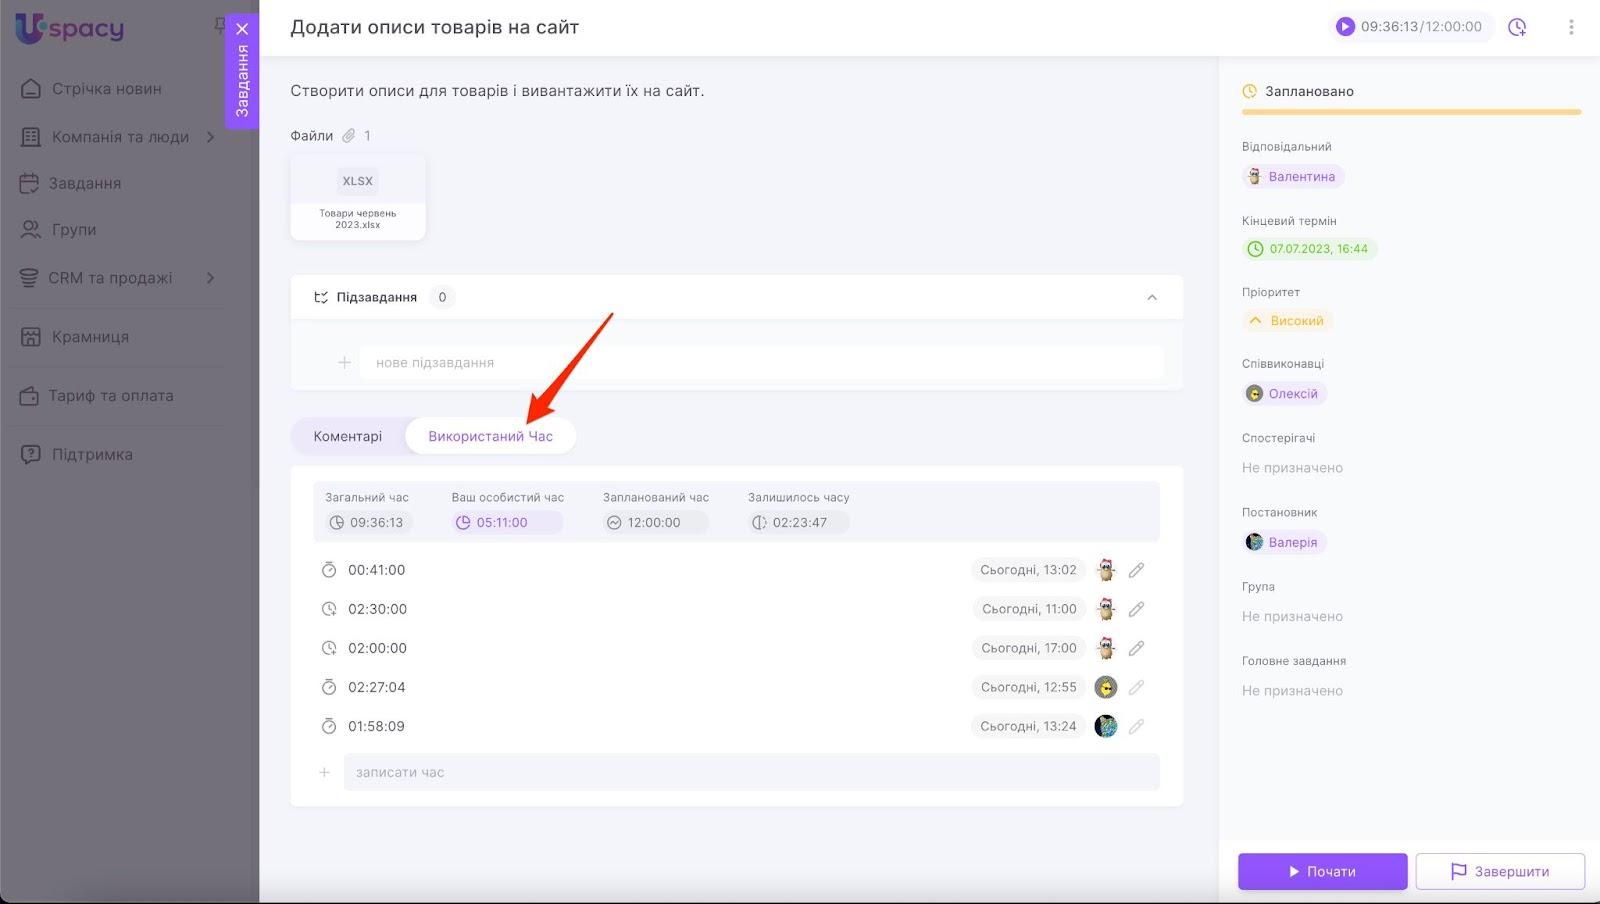Image resolution: width=1600 pixels, height=904 pixels.
Task: Click the Uspacy logo
Action: point(70,28)
